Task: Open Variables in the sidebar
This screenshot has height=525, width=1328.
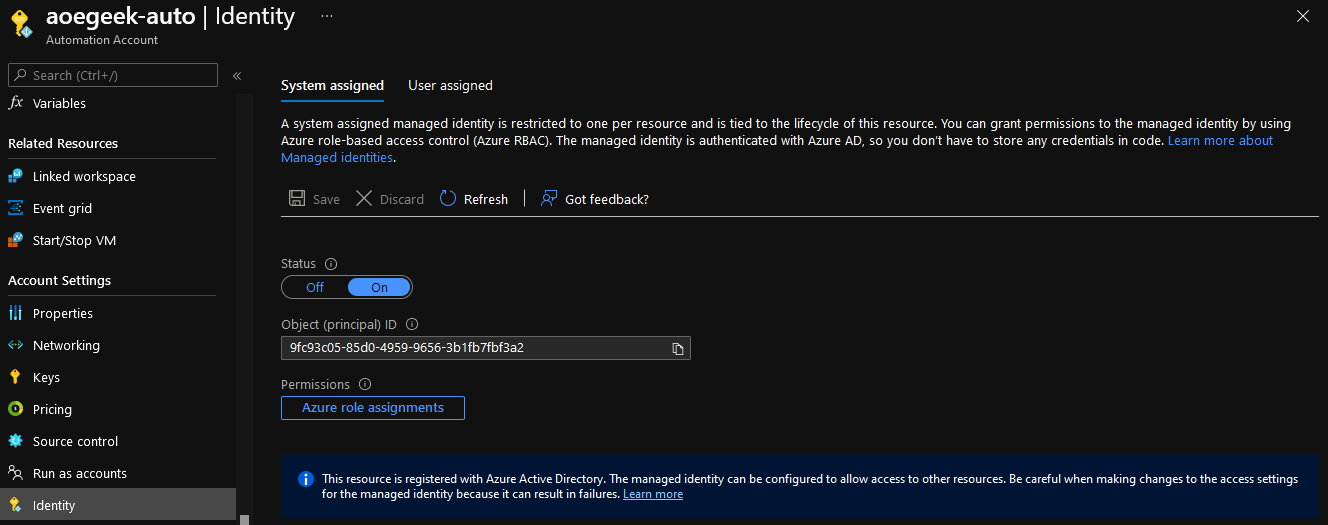Action: [59, 103]
